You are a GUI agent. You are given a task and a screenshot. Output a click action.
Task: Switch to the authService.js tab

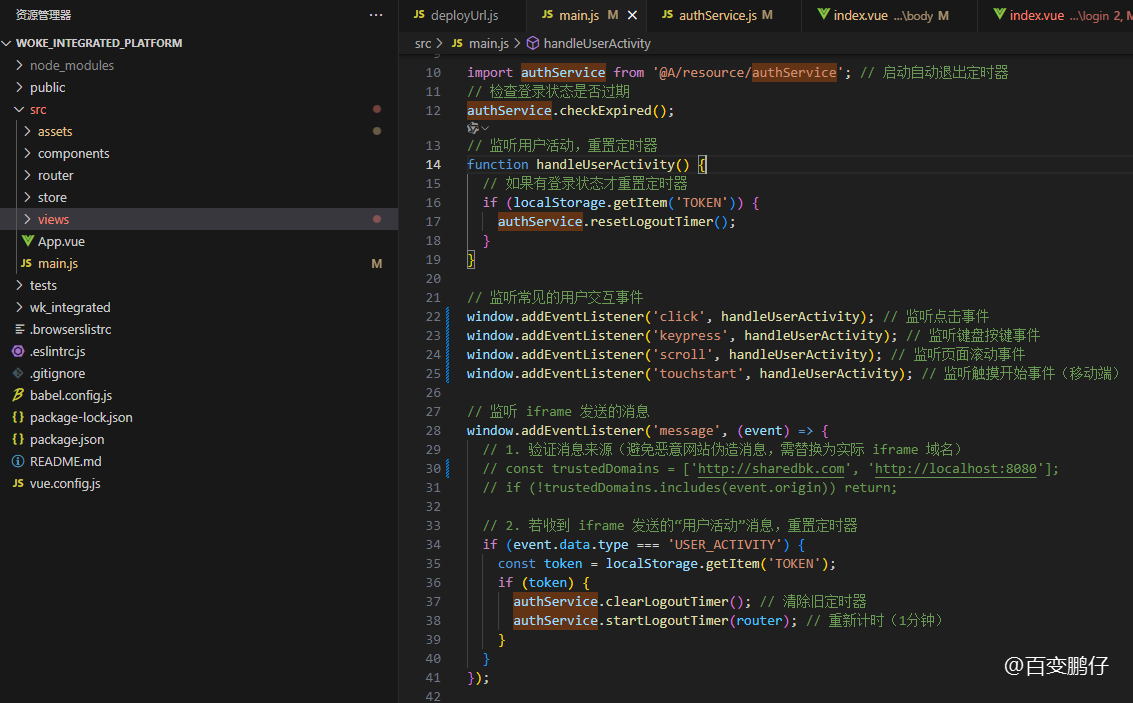tap(717, 15)
